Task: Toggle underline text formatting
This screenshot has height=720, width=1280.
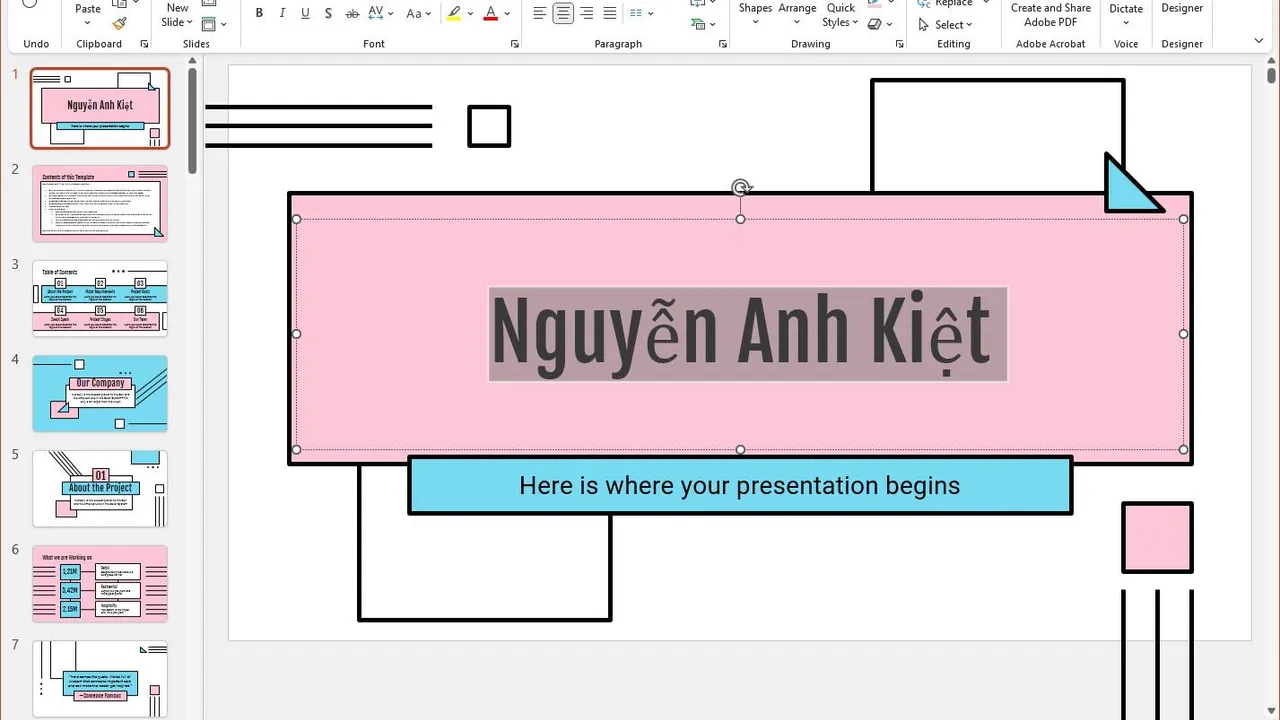Action: 305,14
